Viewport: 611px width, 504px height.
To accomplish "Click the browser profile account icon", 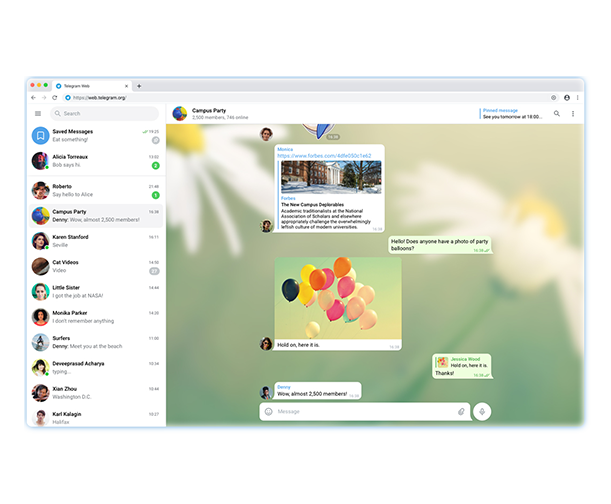I will pyautogui.click(x=567, y=98).
